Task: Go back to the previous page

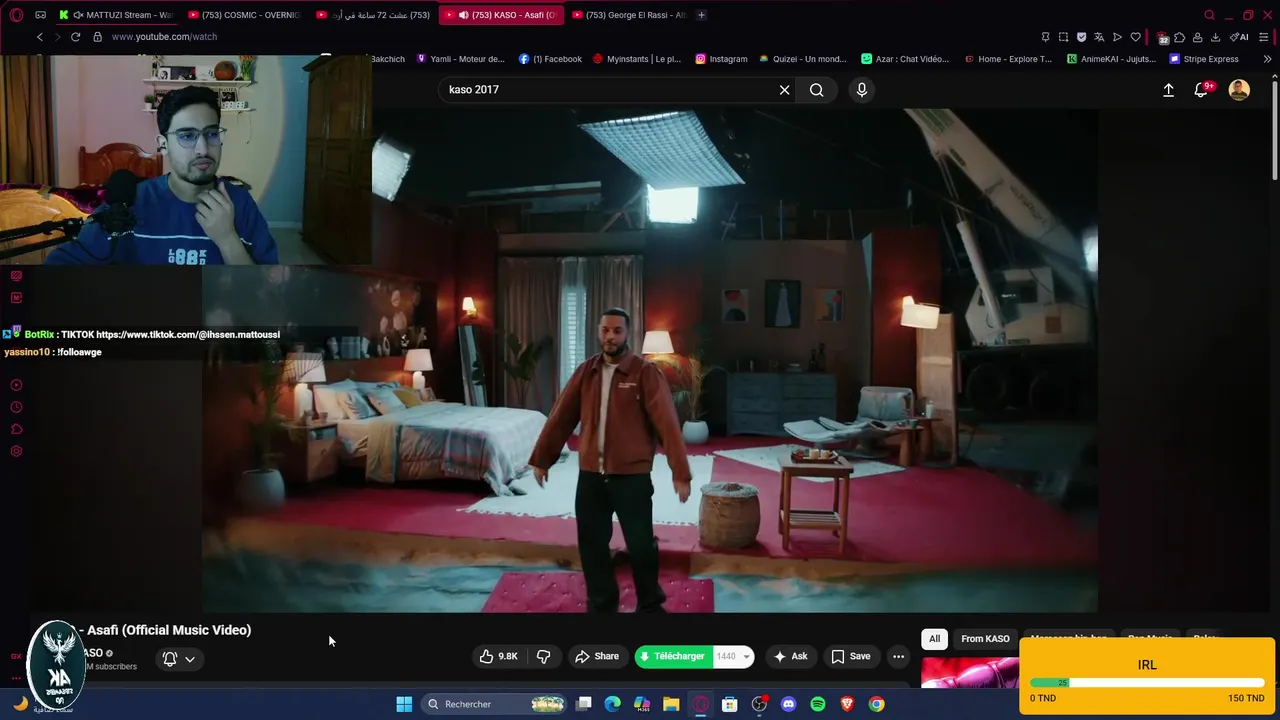Action: [x=39, y=37]
